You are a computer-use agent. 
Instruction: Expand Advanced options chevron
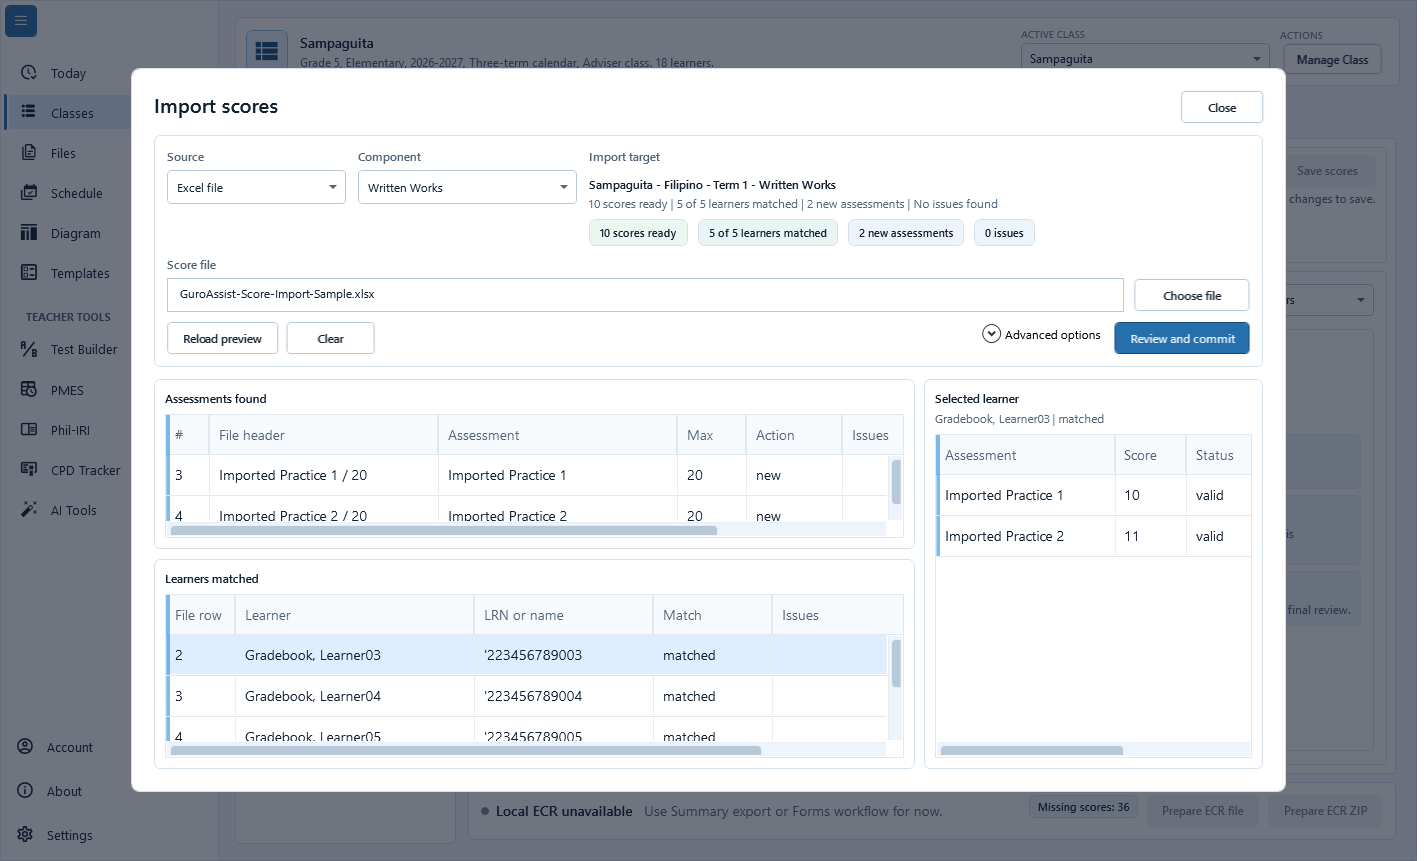click(991, 334)
